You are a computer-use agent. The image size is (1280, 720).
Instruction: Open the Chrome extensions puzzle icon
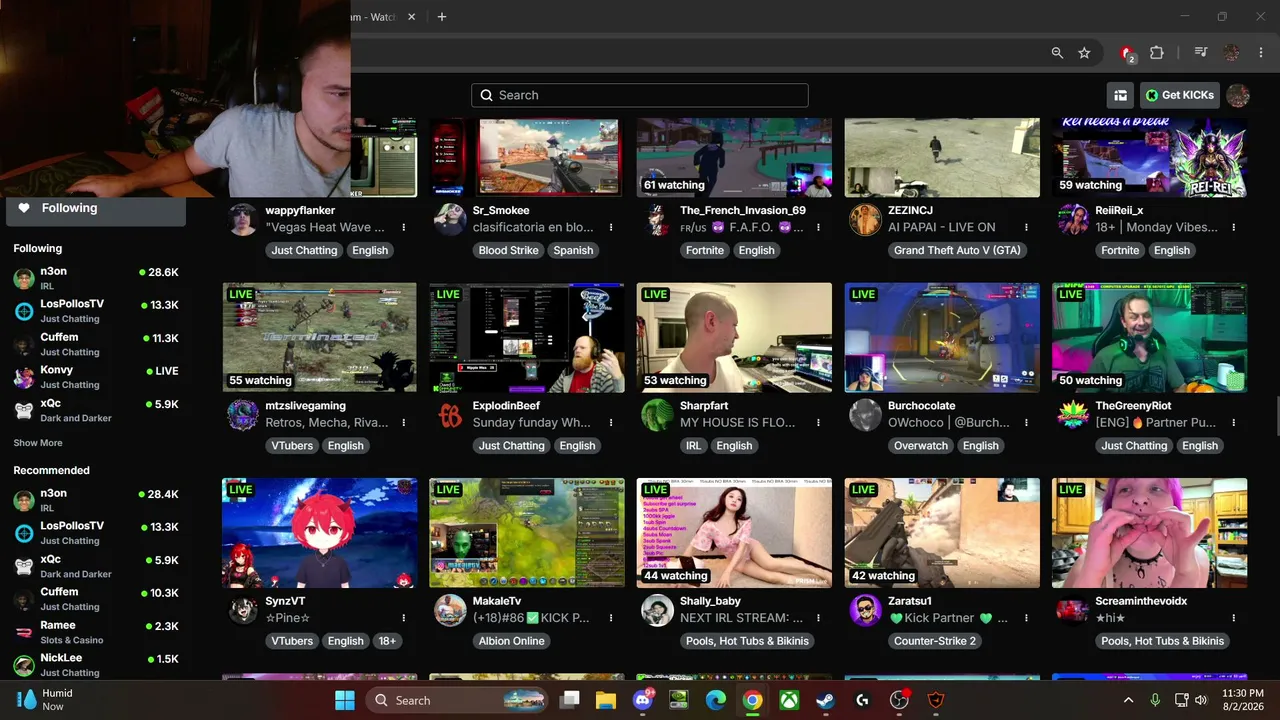click(x=1157, y=53)
